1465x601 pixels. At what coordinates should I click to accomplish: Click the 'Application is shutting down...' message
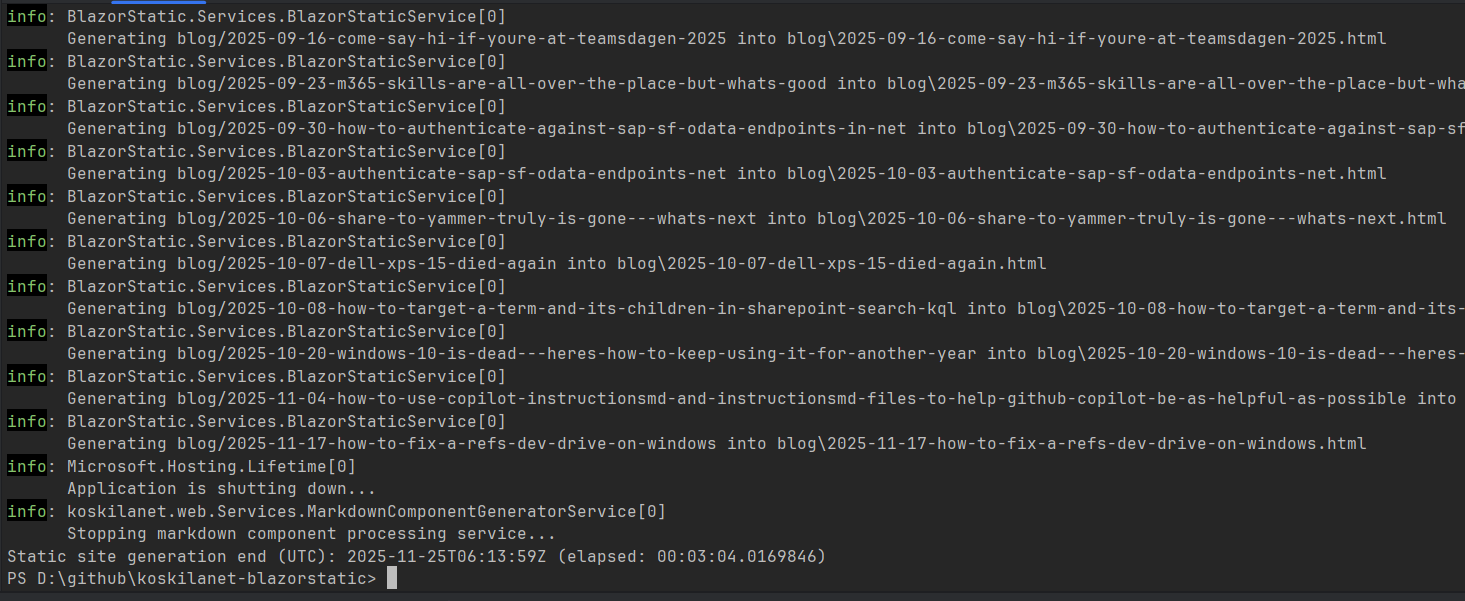[x=221, y=488]
